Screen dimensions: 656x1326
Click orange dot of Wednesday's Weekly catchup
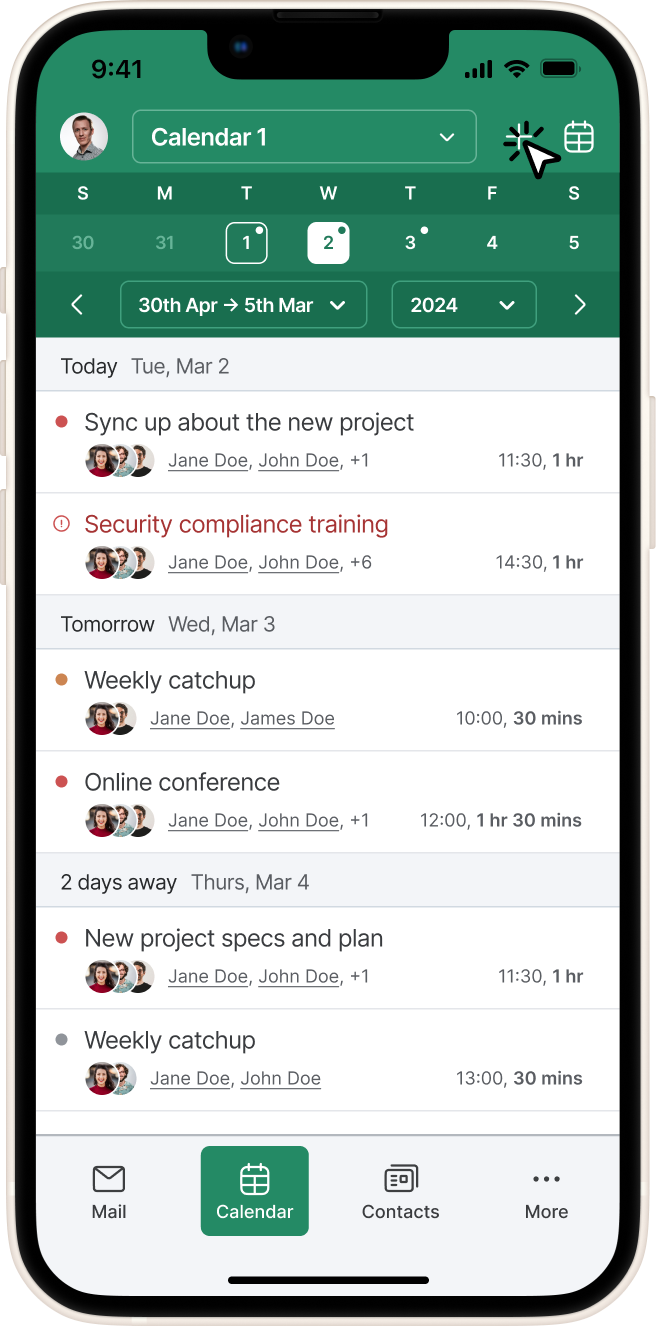coord(62,680)
